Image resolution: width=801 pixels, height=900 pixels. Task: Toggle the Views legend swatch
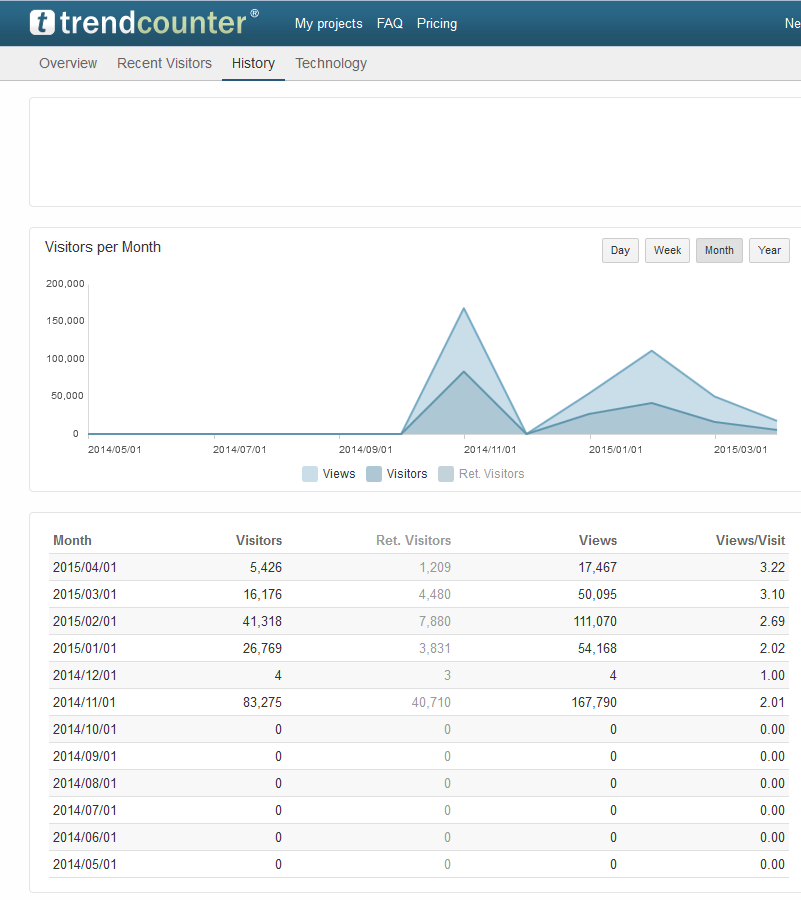[x=310, y=474]
